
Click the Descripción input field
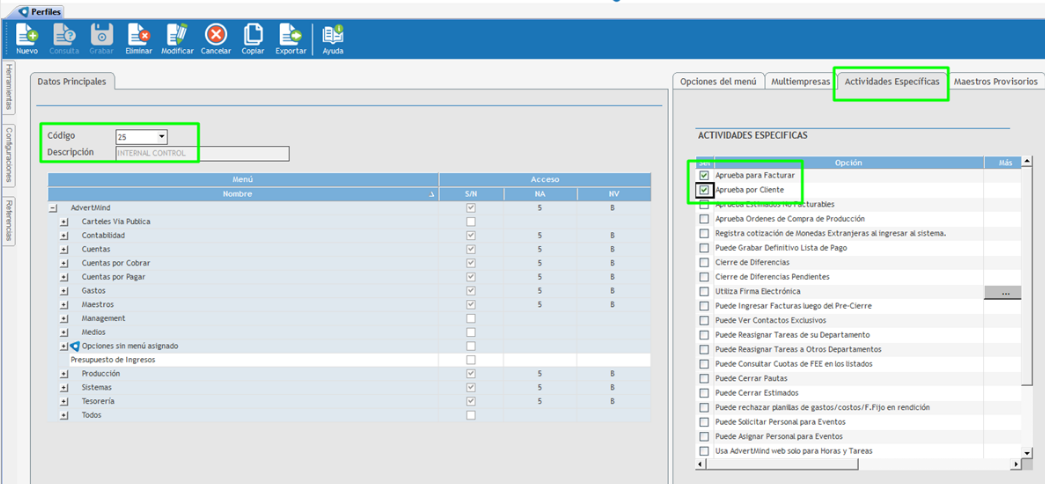[202, 153]
